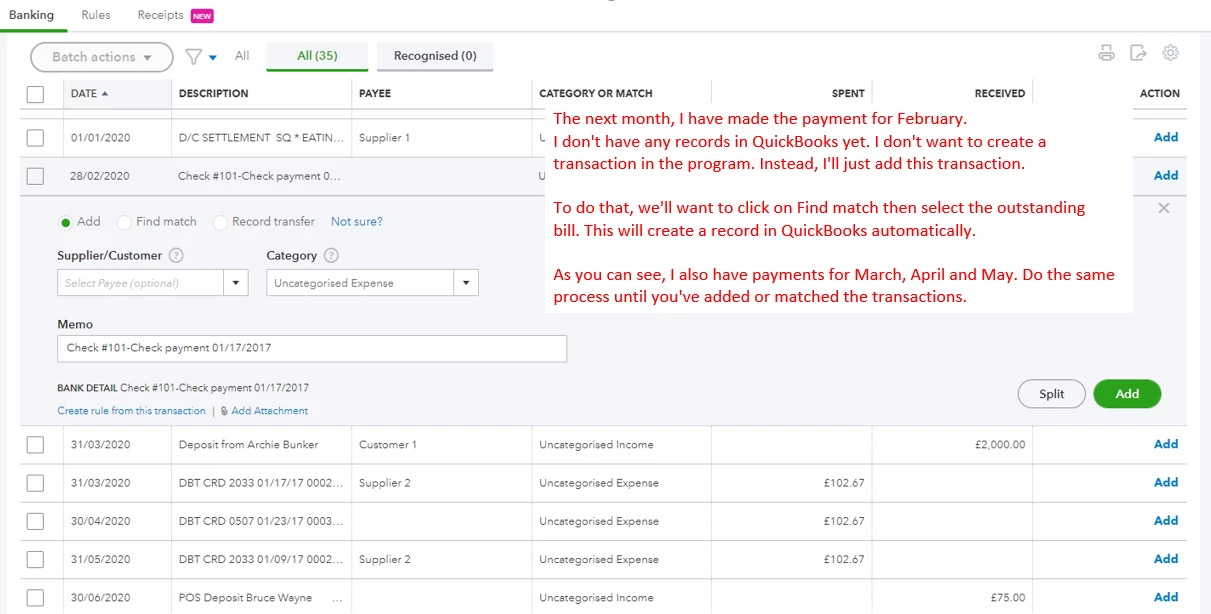1211x614 pixels.
Task: Sort by the DESCRIPTION column header
Action: (x=214, y=93)
